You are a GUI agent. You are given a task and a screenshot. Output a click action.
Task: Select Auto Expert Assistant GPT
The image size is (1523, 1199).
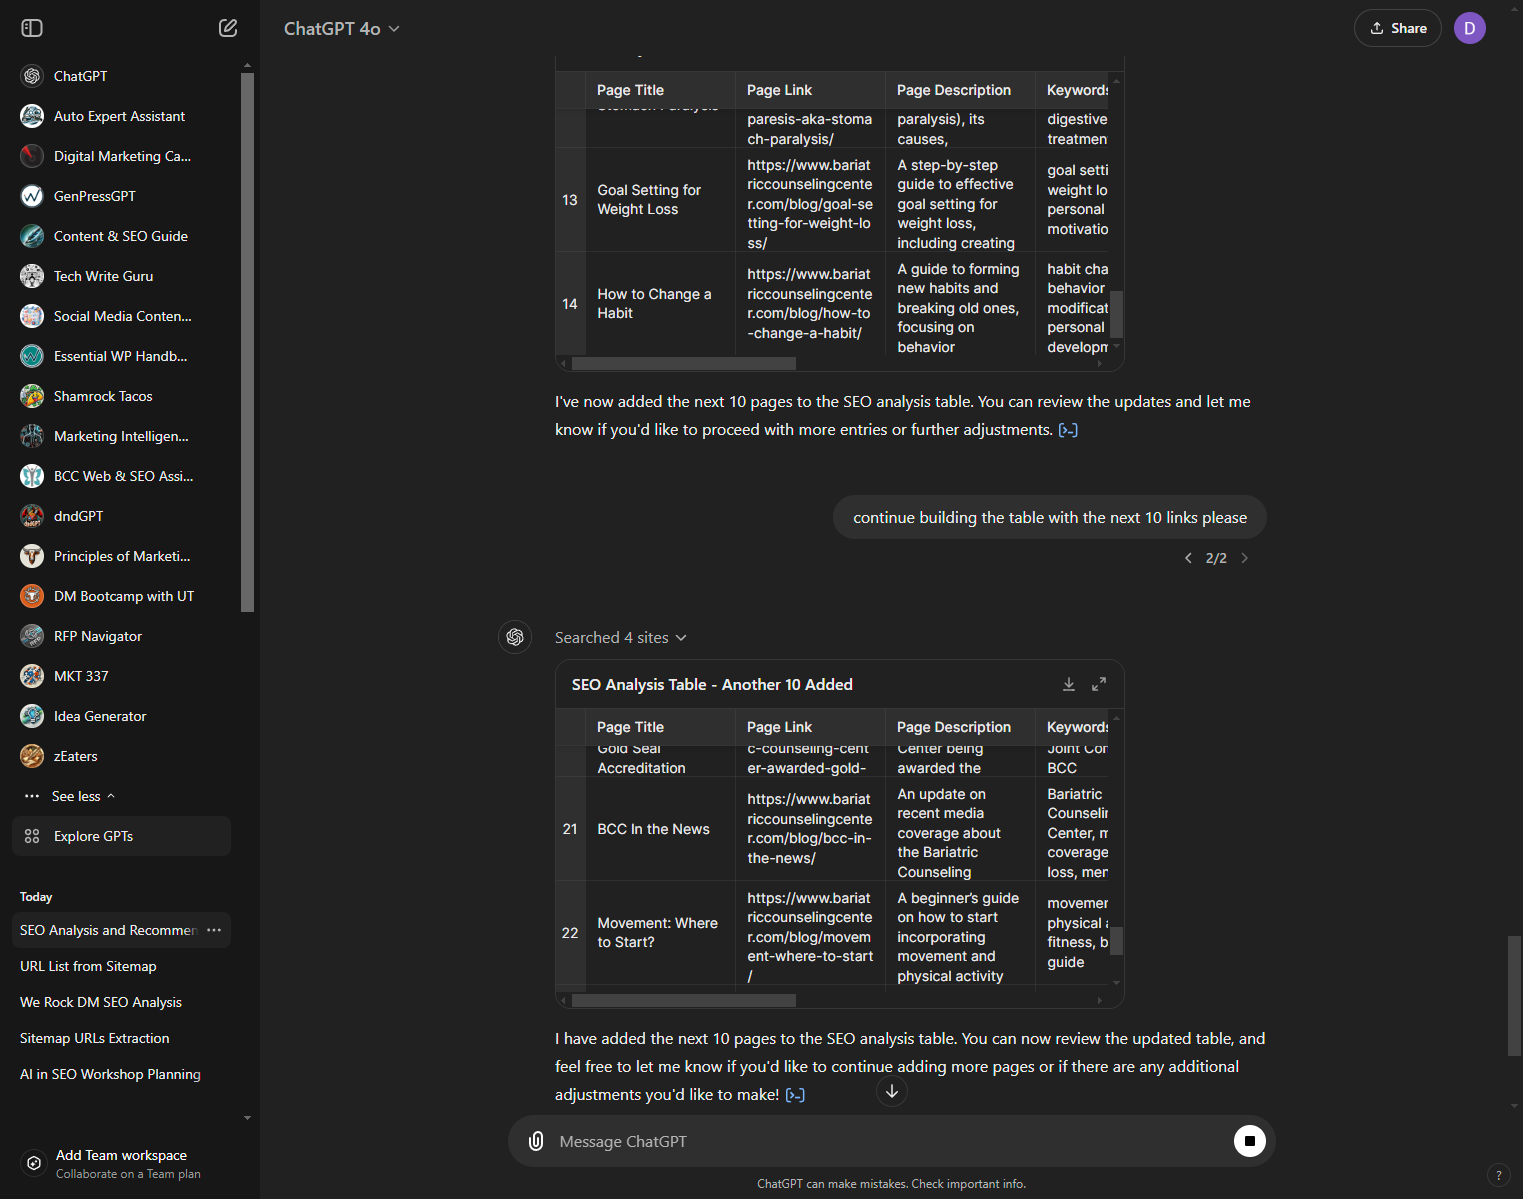pyautogui.click(x=122, y=116)
